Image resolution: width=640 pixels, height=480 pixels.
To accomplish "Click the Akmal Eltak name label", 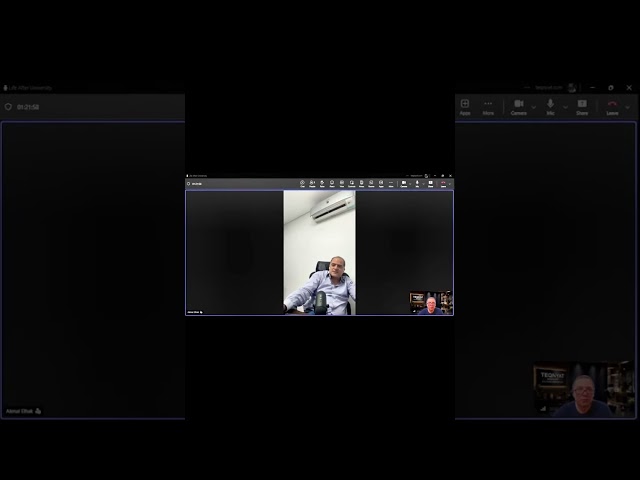I will [23, 411].
